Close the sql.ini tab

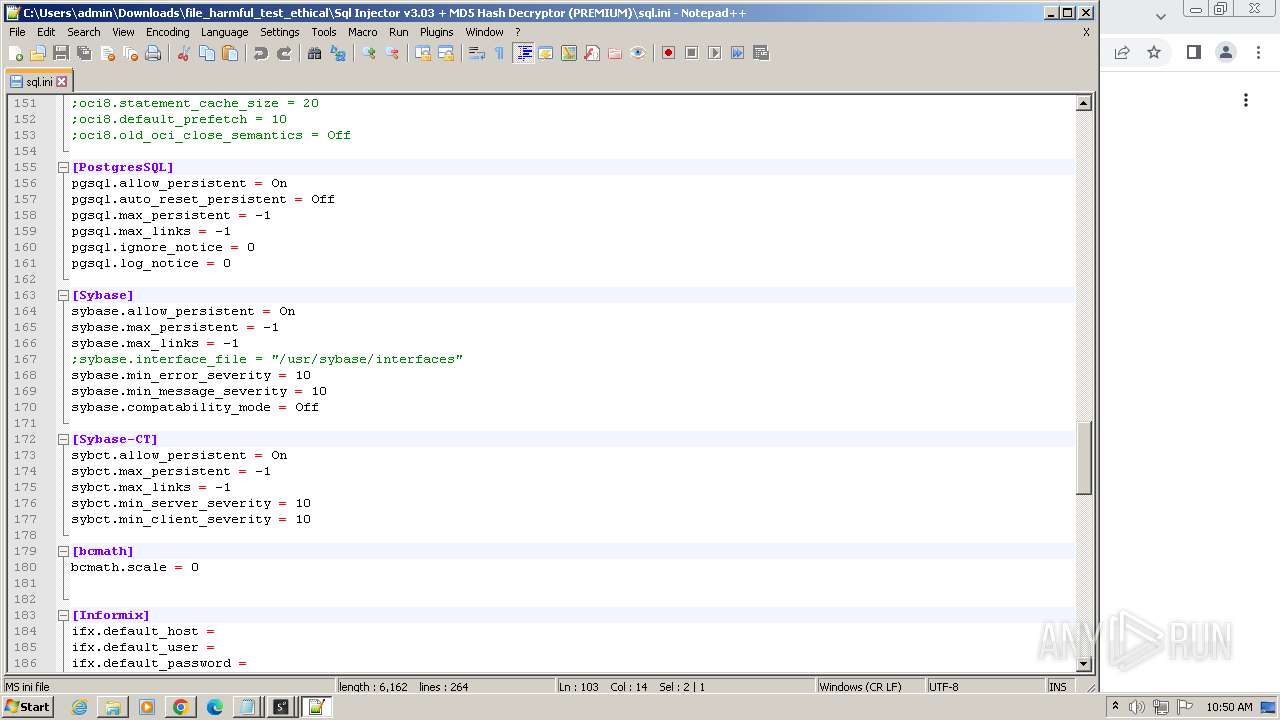coord(61,82)
